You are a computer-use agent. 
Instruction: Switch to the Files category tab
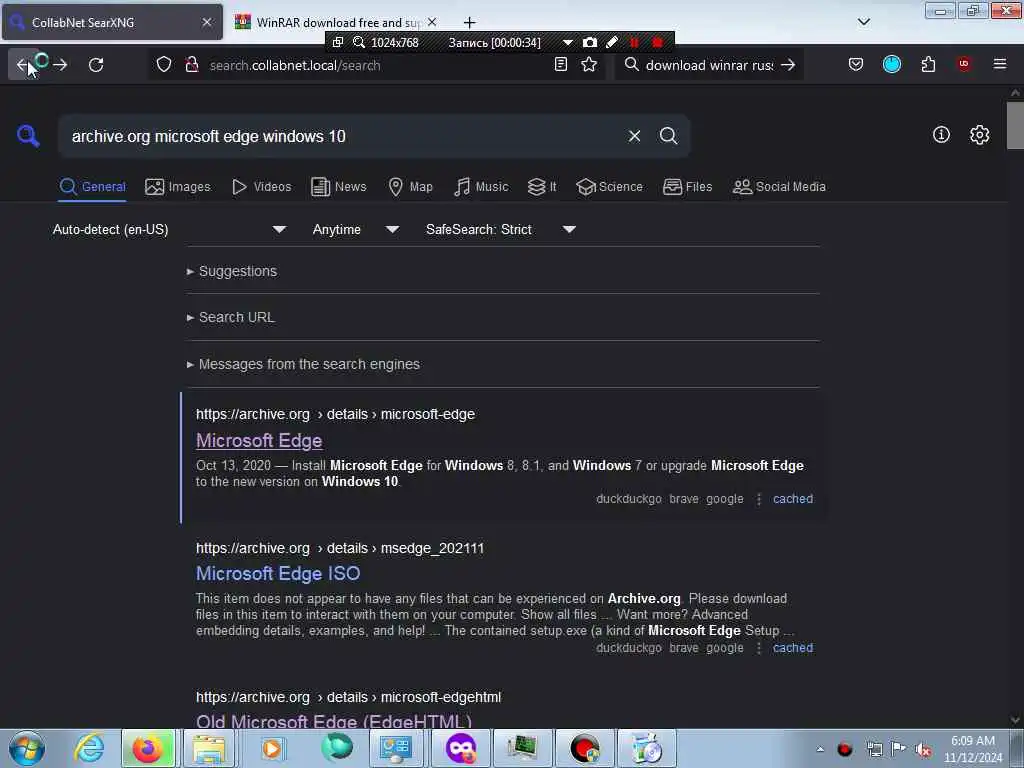tap(687, 187)
